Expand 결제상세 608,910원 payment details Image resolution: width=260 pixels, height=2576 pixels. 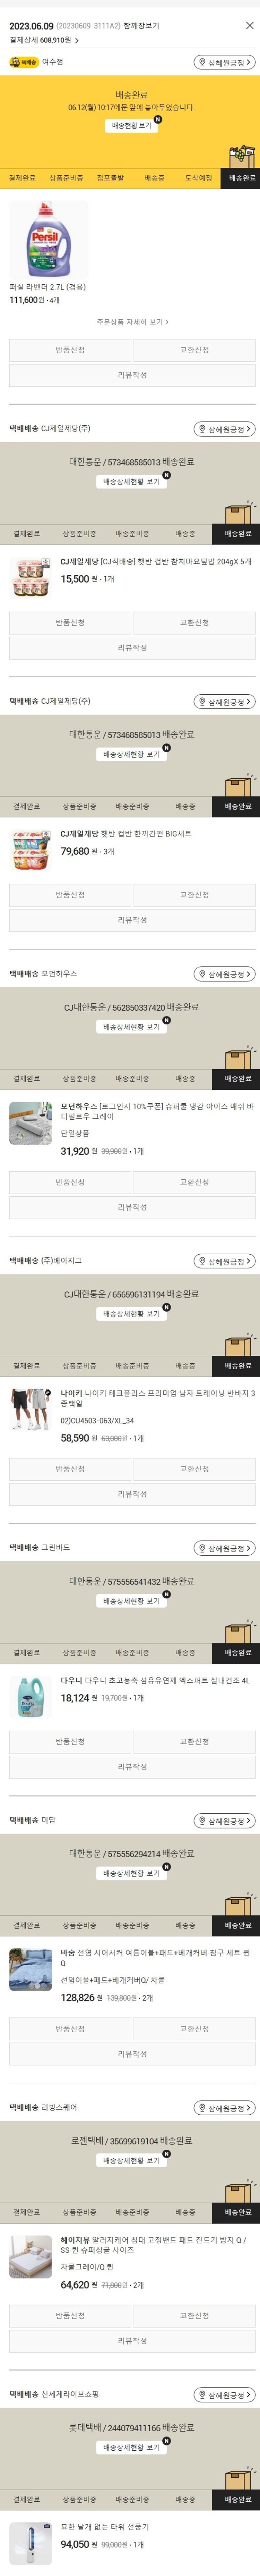(x=44, y=41)
